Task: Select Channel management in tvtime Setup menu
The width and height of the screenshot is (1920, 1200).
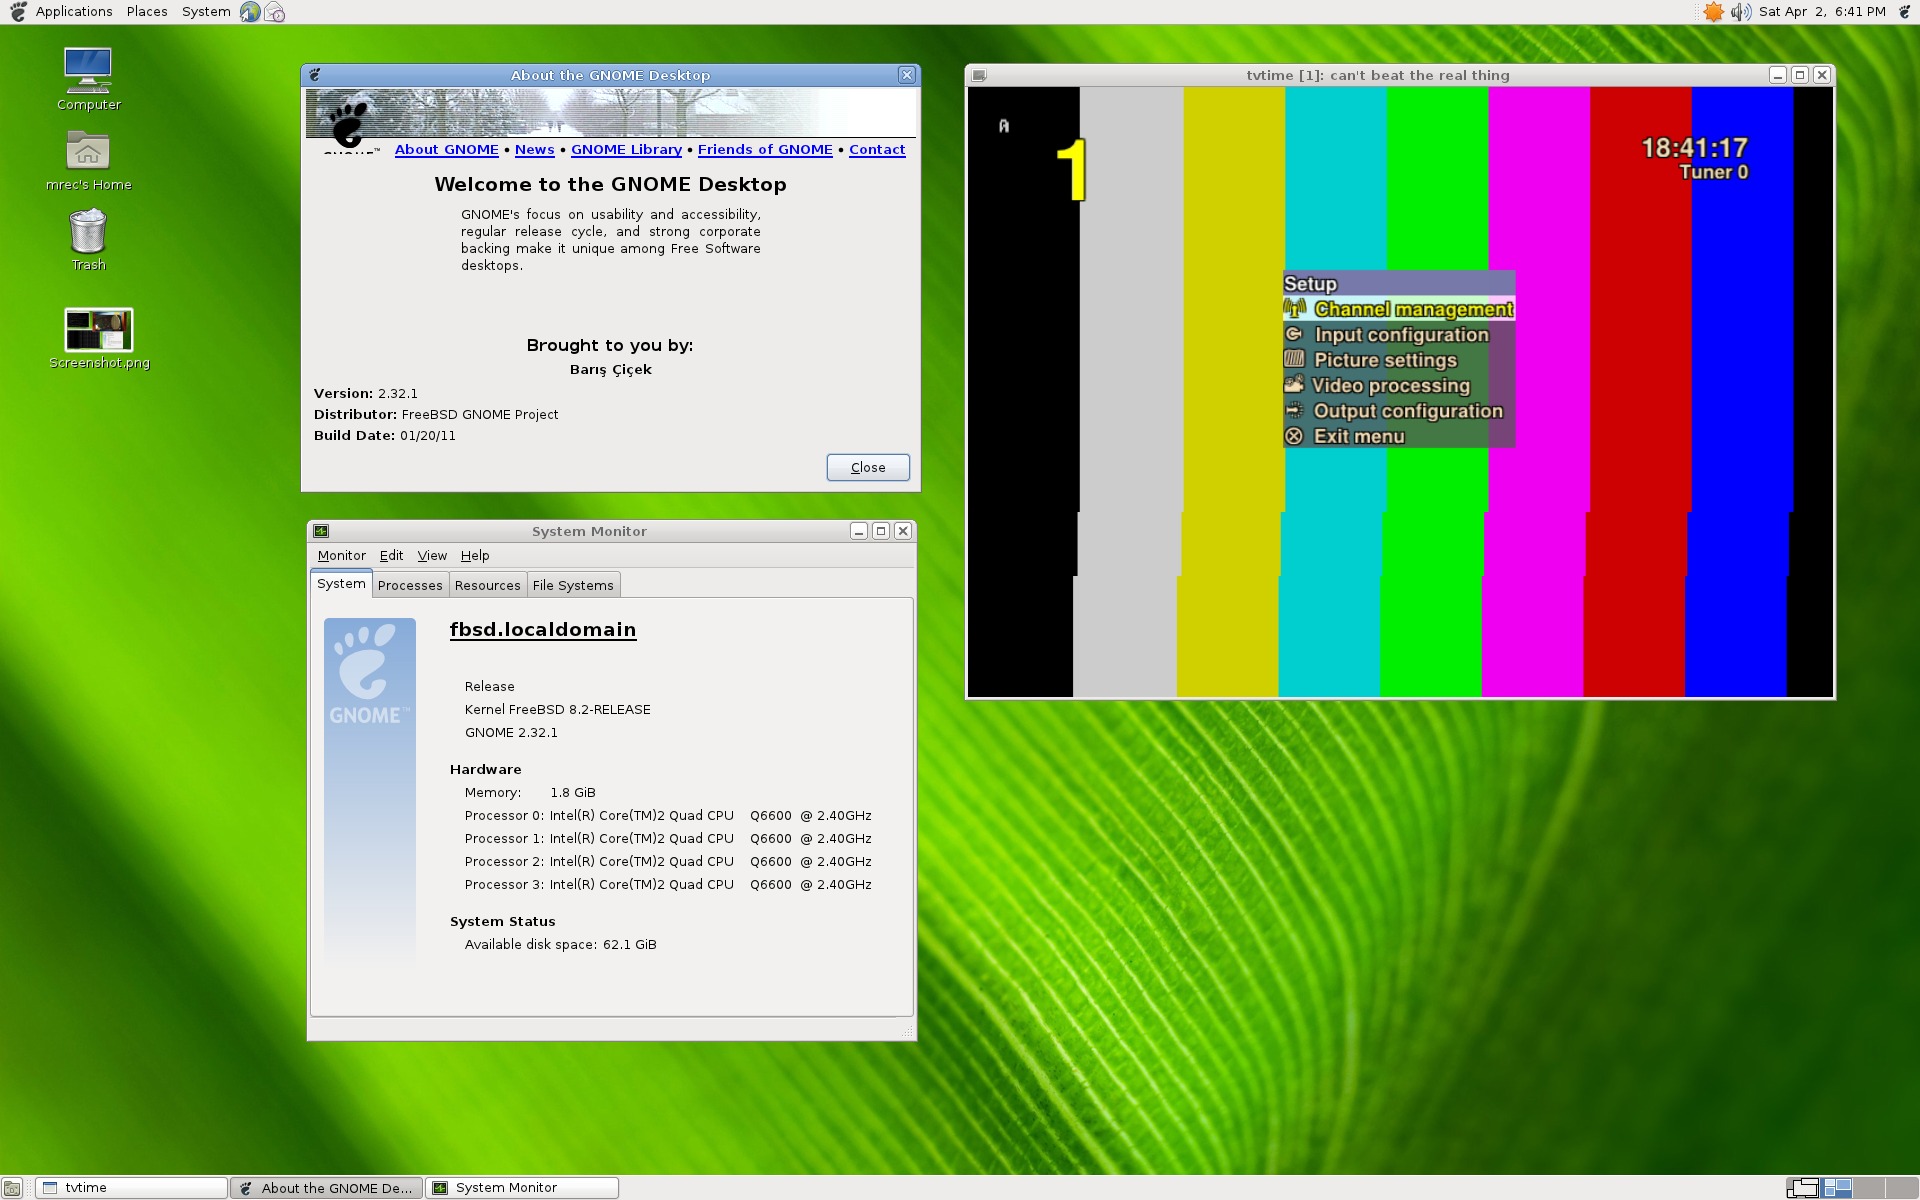Action: [x=1399, y=309]
